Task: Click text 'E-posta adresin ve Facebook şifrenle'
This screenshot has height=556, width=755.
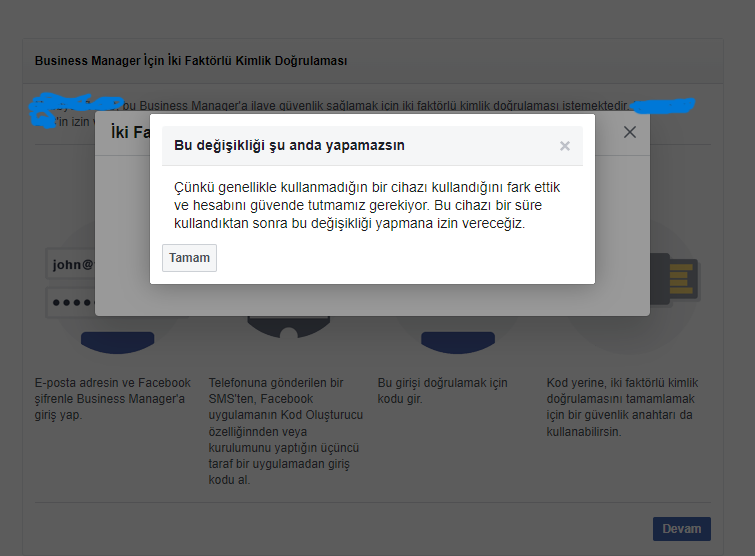Action: click(113, 399)
